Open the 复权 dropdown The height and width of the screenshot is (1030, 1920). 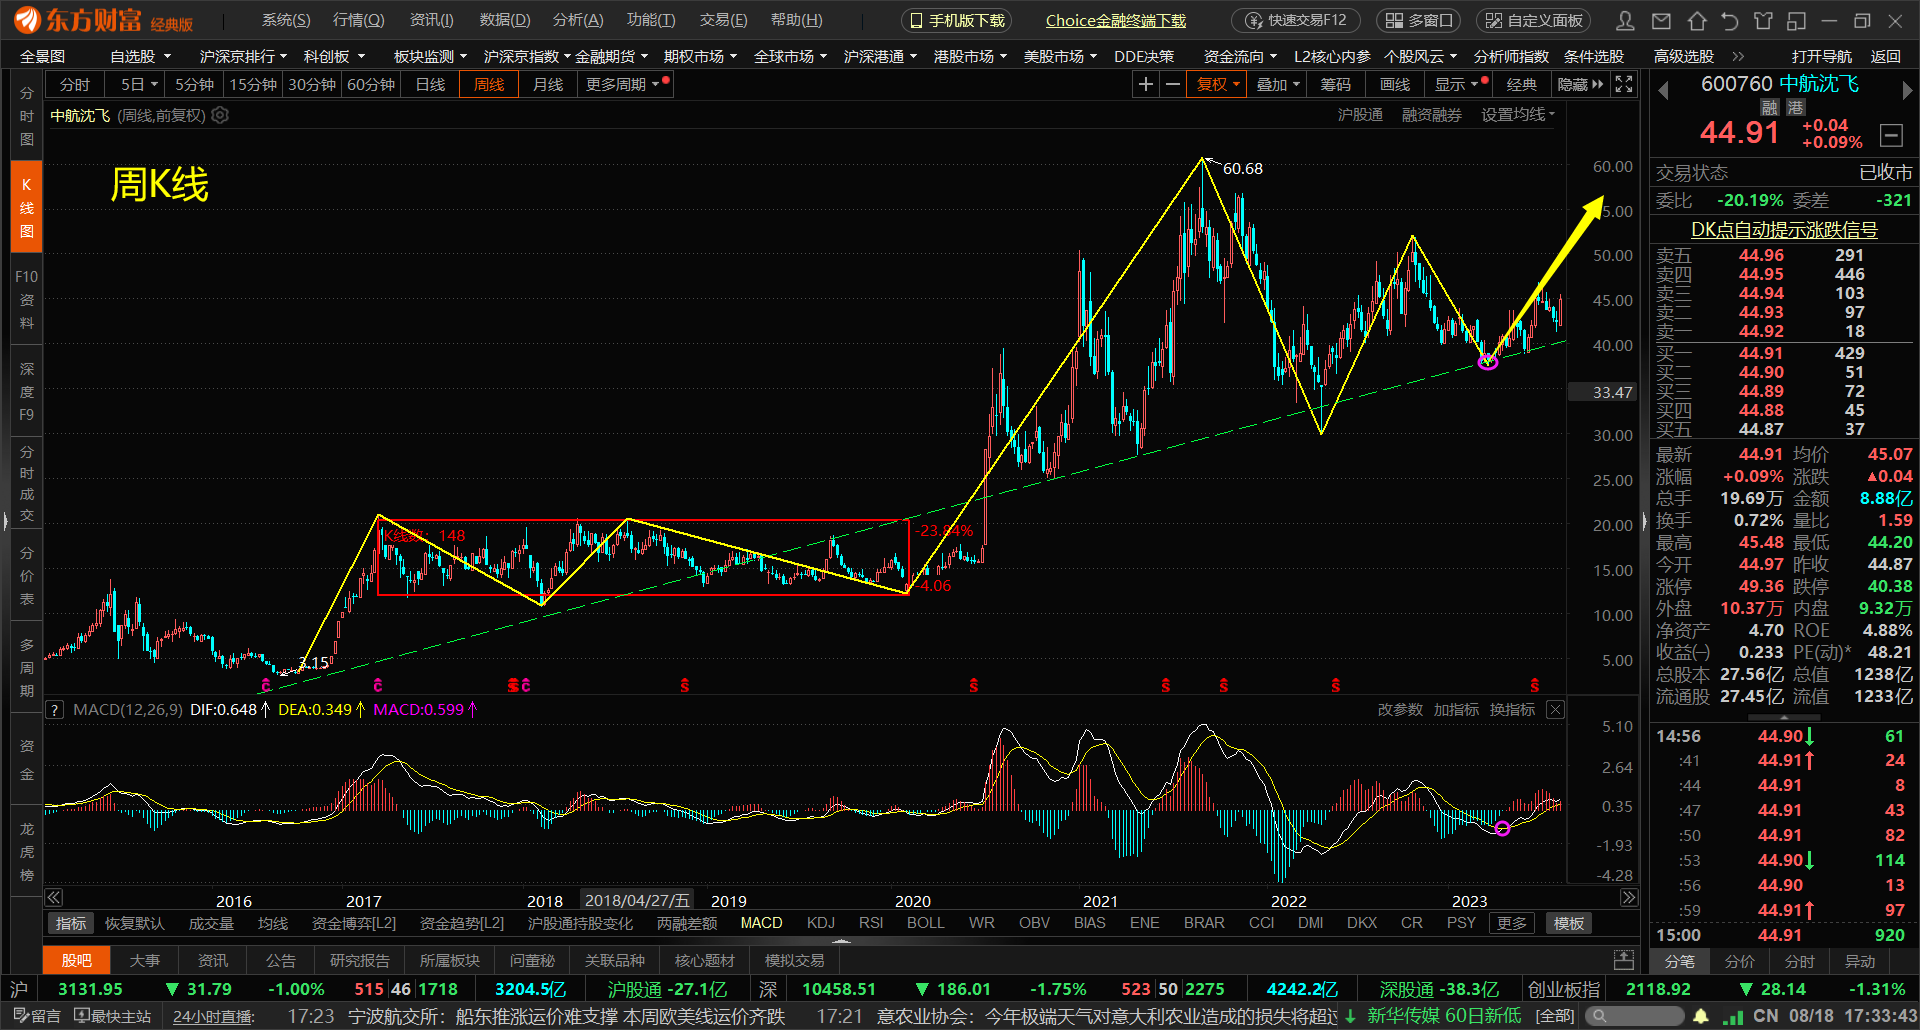(x=1217, y=85)
